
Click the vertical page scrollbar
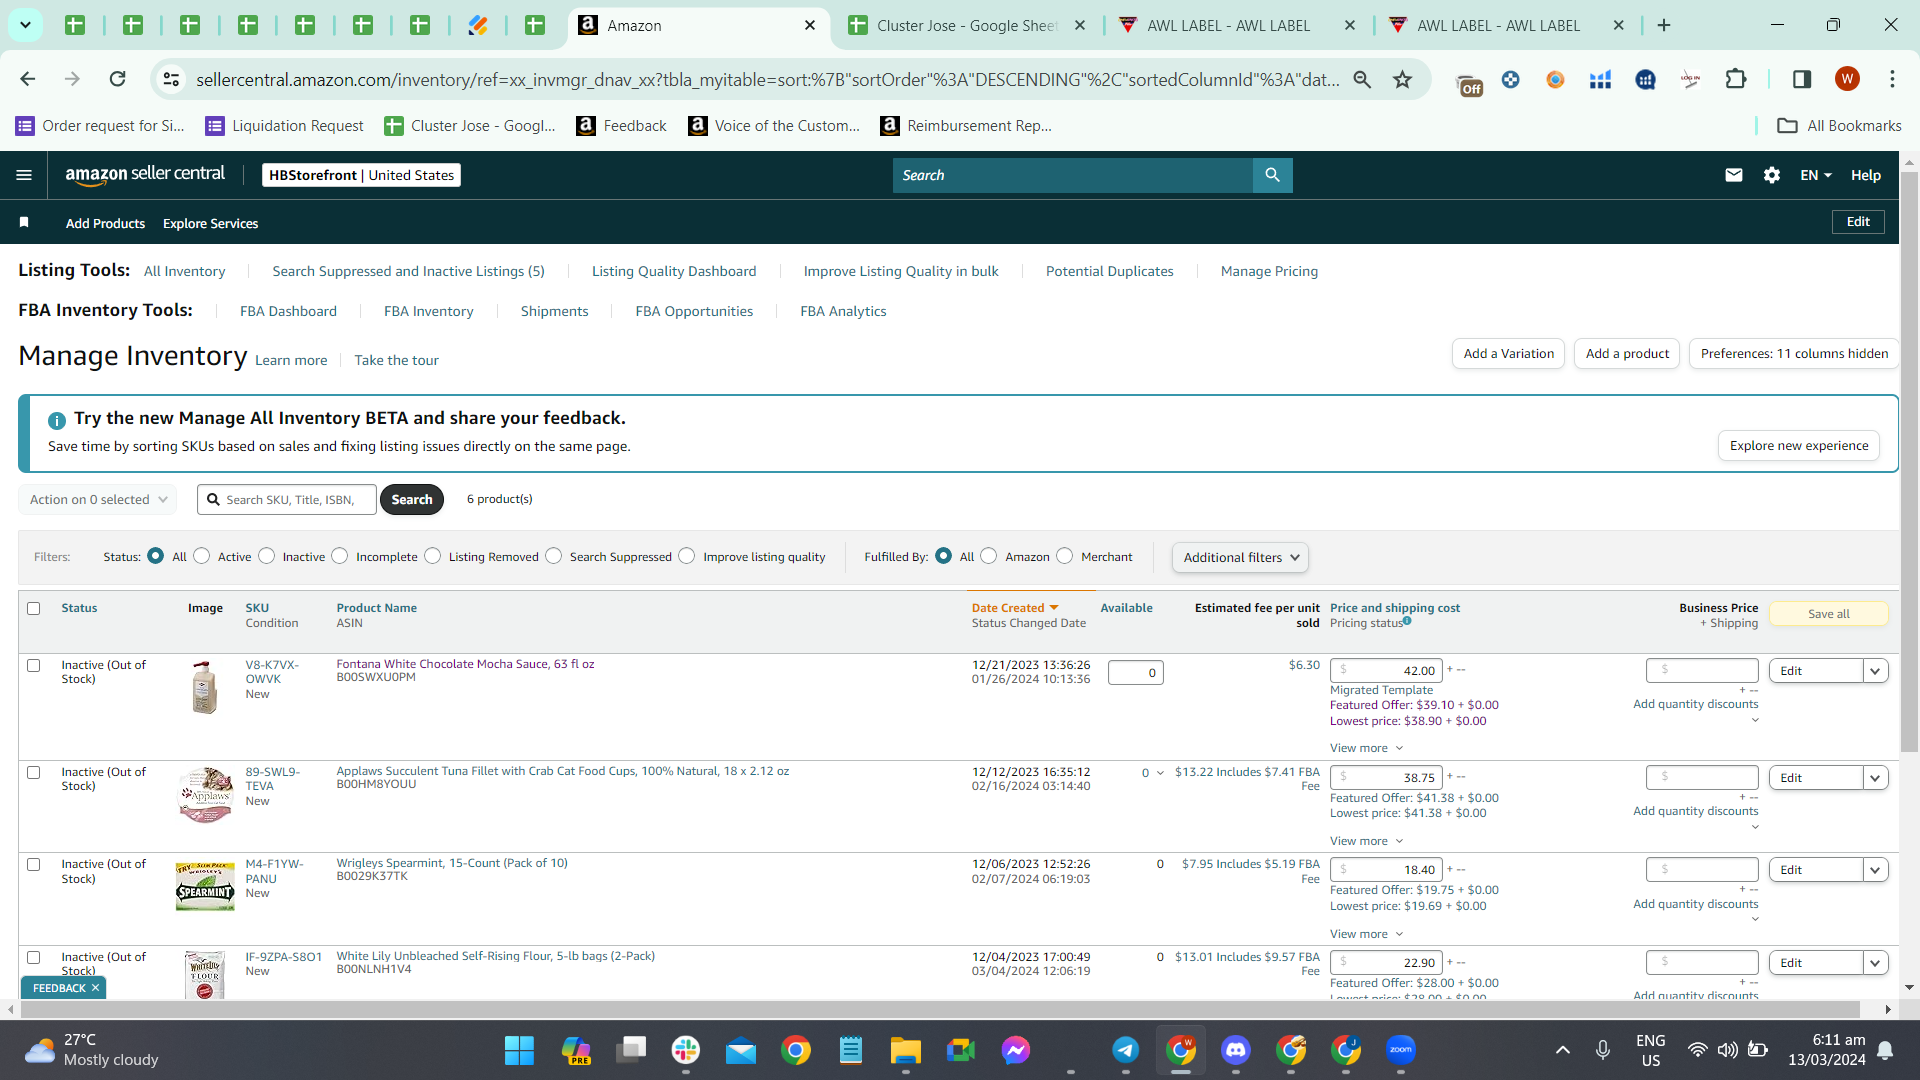pos(1909,460)
